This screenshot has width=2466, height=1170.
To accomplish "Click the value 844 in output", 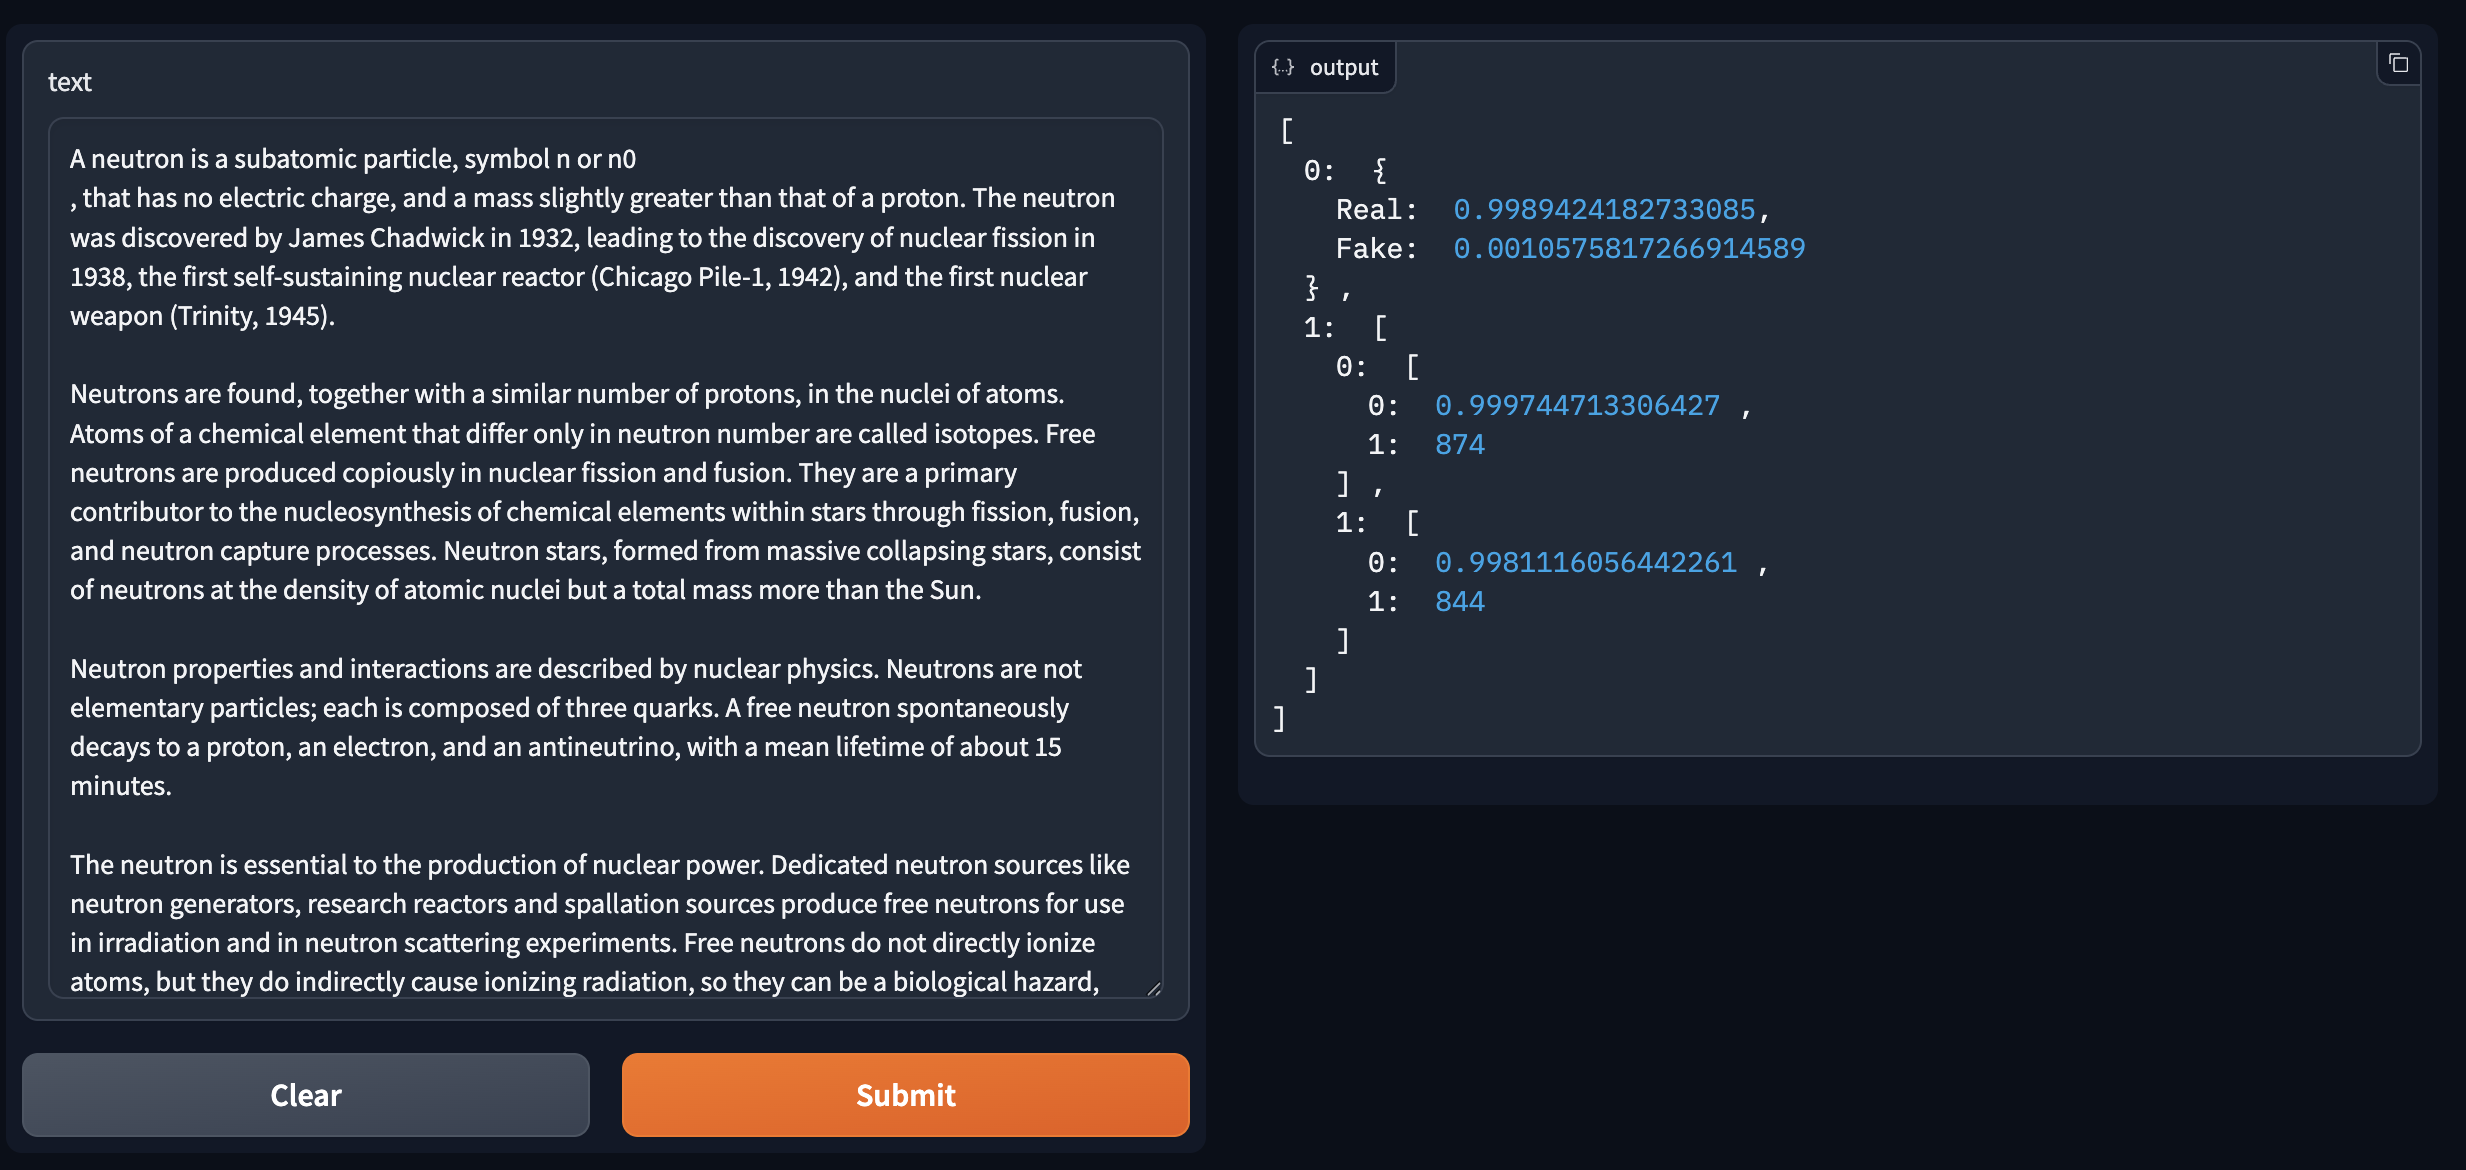I will [1460, 601].
